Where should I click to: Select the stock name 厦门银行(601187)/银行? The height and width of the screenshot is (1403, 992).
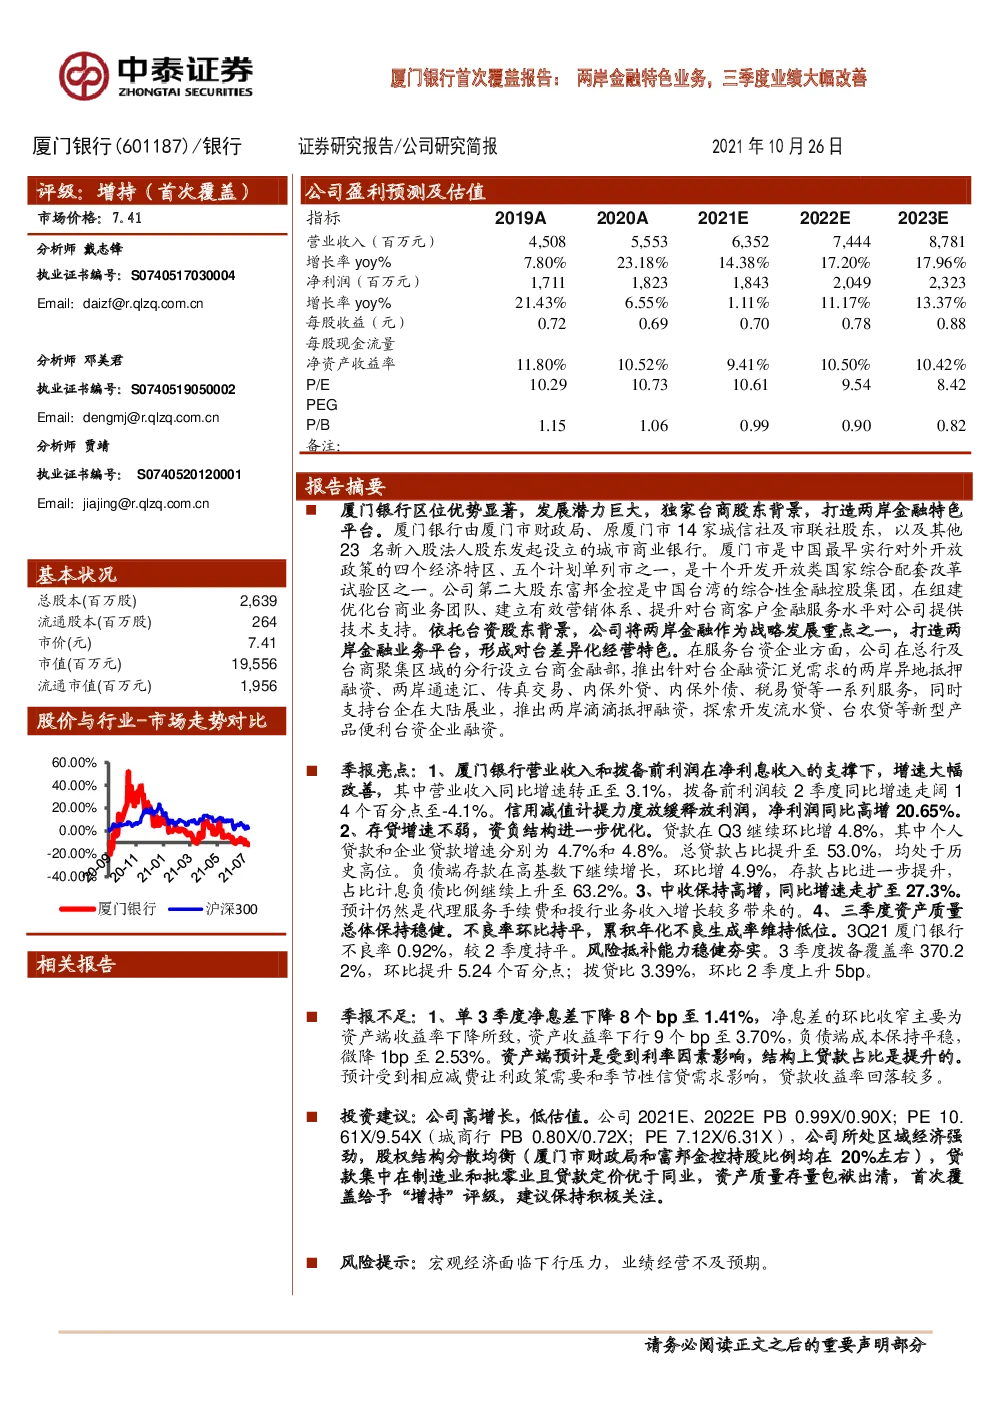(137, 146)
